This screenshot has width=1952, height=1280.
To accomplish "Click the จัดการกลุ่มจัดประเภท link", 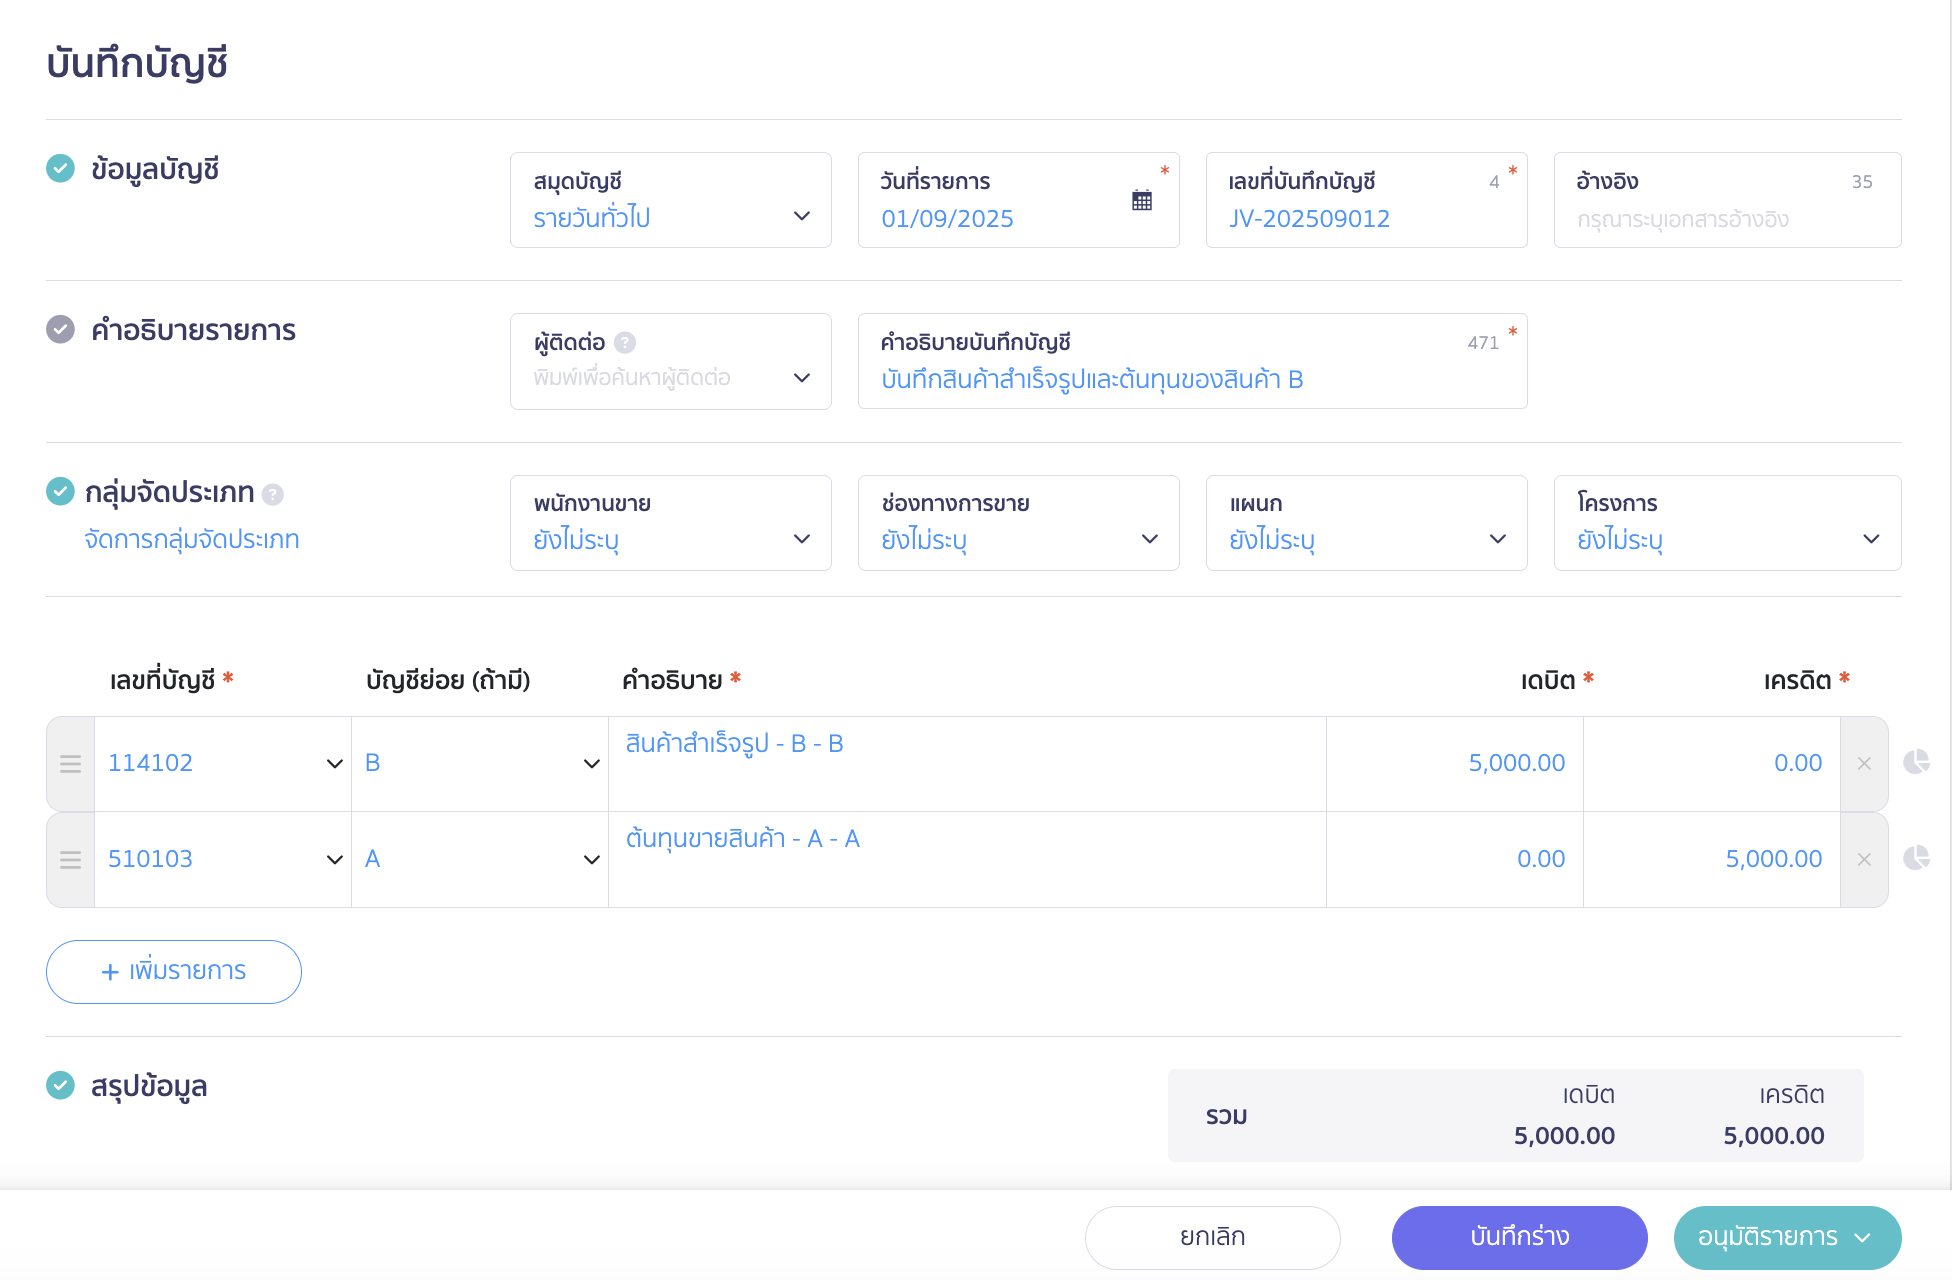I will [192, 540].
